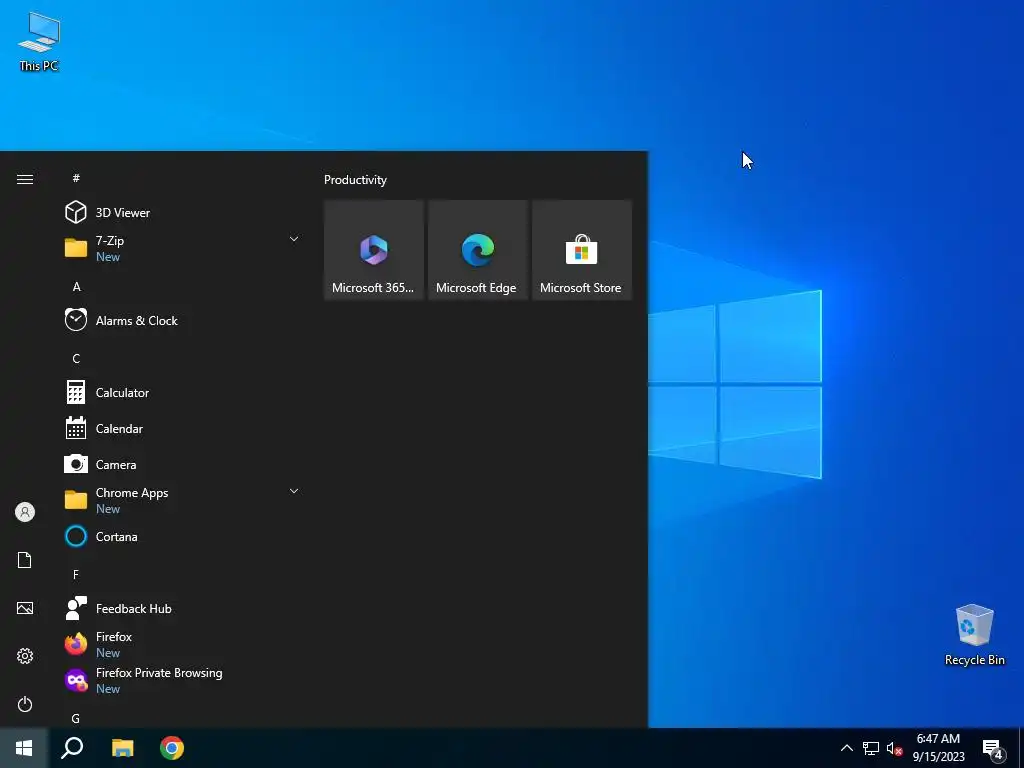The image size is (1024, 768).
Task: Open Settings gear in Start sidebar
Action: pyautogui.click(x=25, y=656)
